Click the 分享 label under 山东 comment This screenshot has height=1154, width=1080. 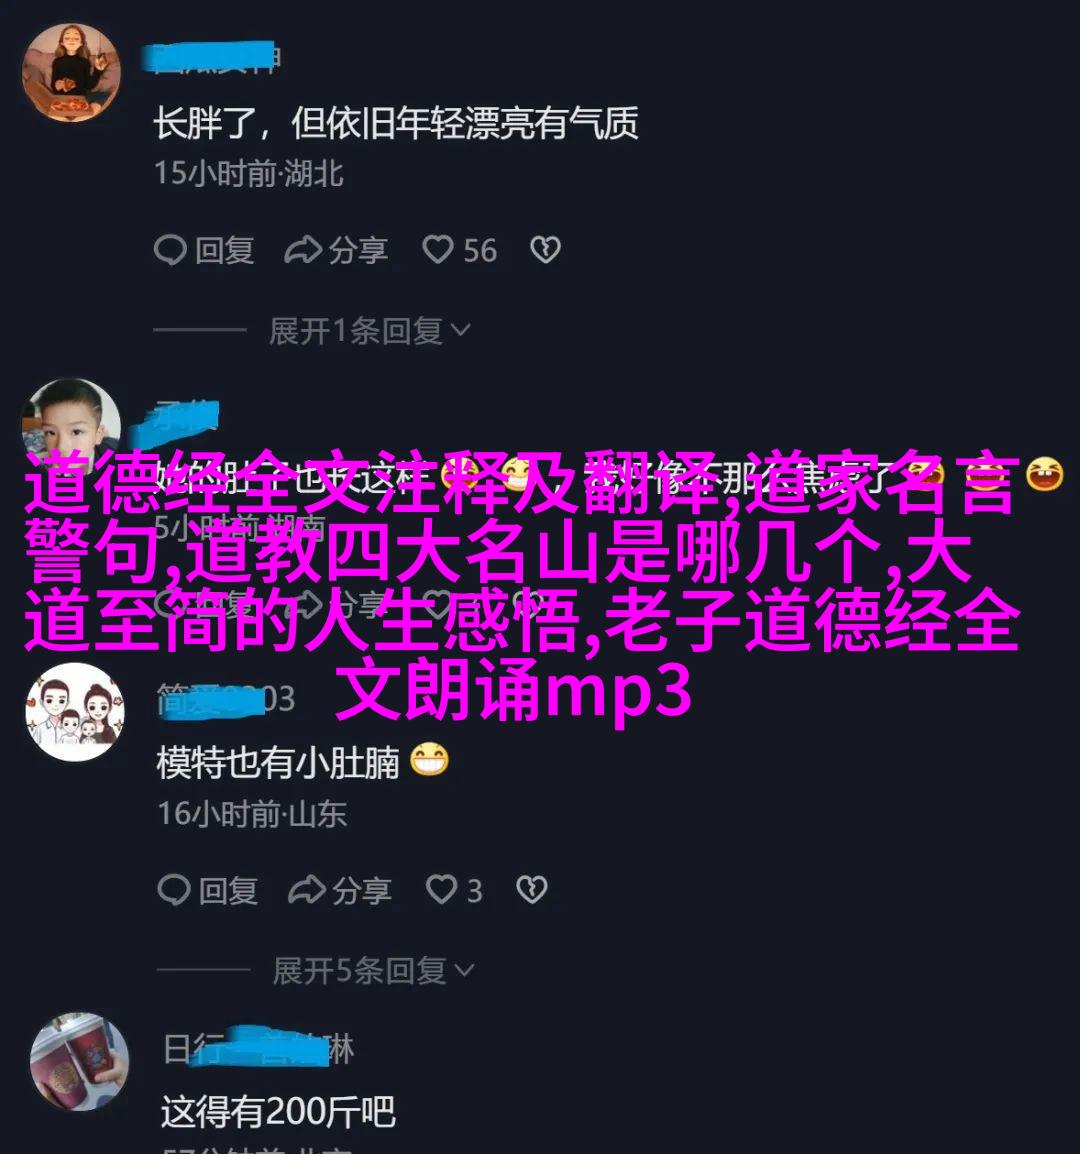tap(361, 891)
